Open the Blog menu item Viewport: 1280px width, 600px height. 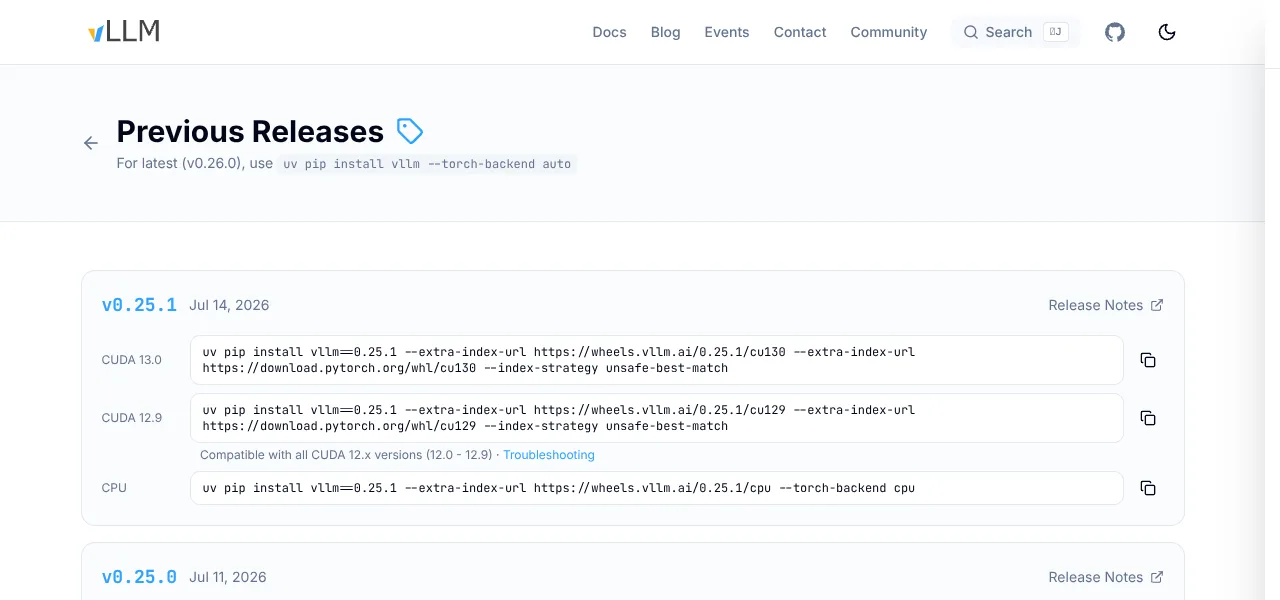tap(665, 32)
